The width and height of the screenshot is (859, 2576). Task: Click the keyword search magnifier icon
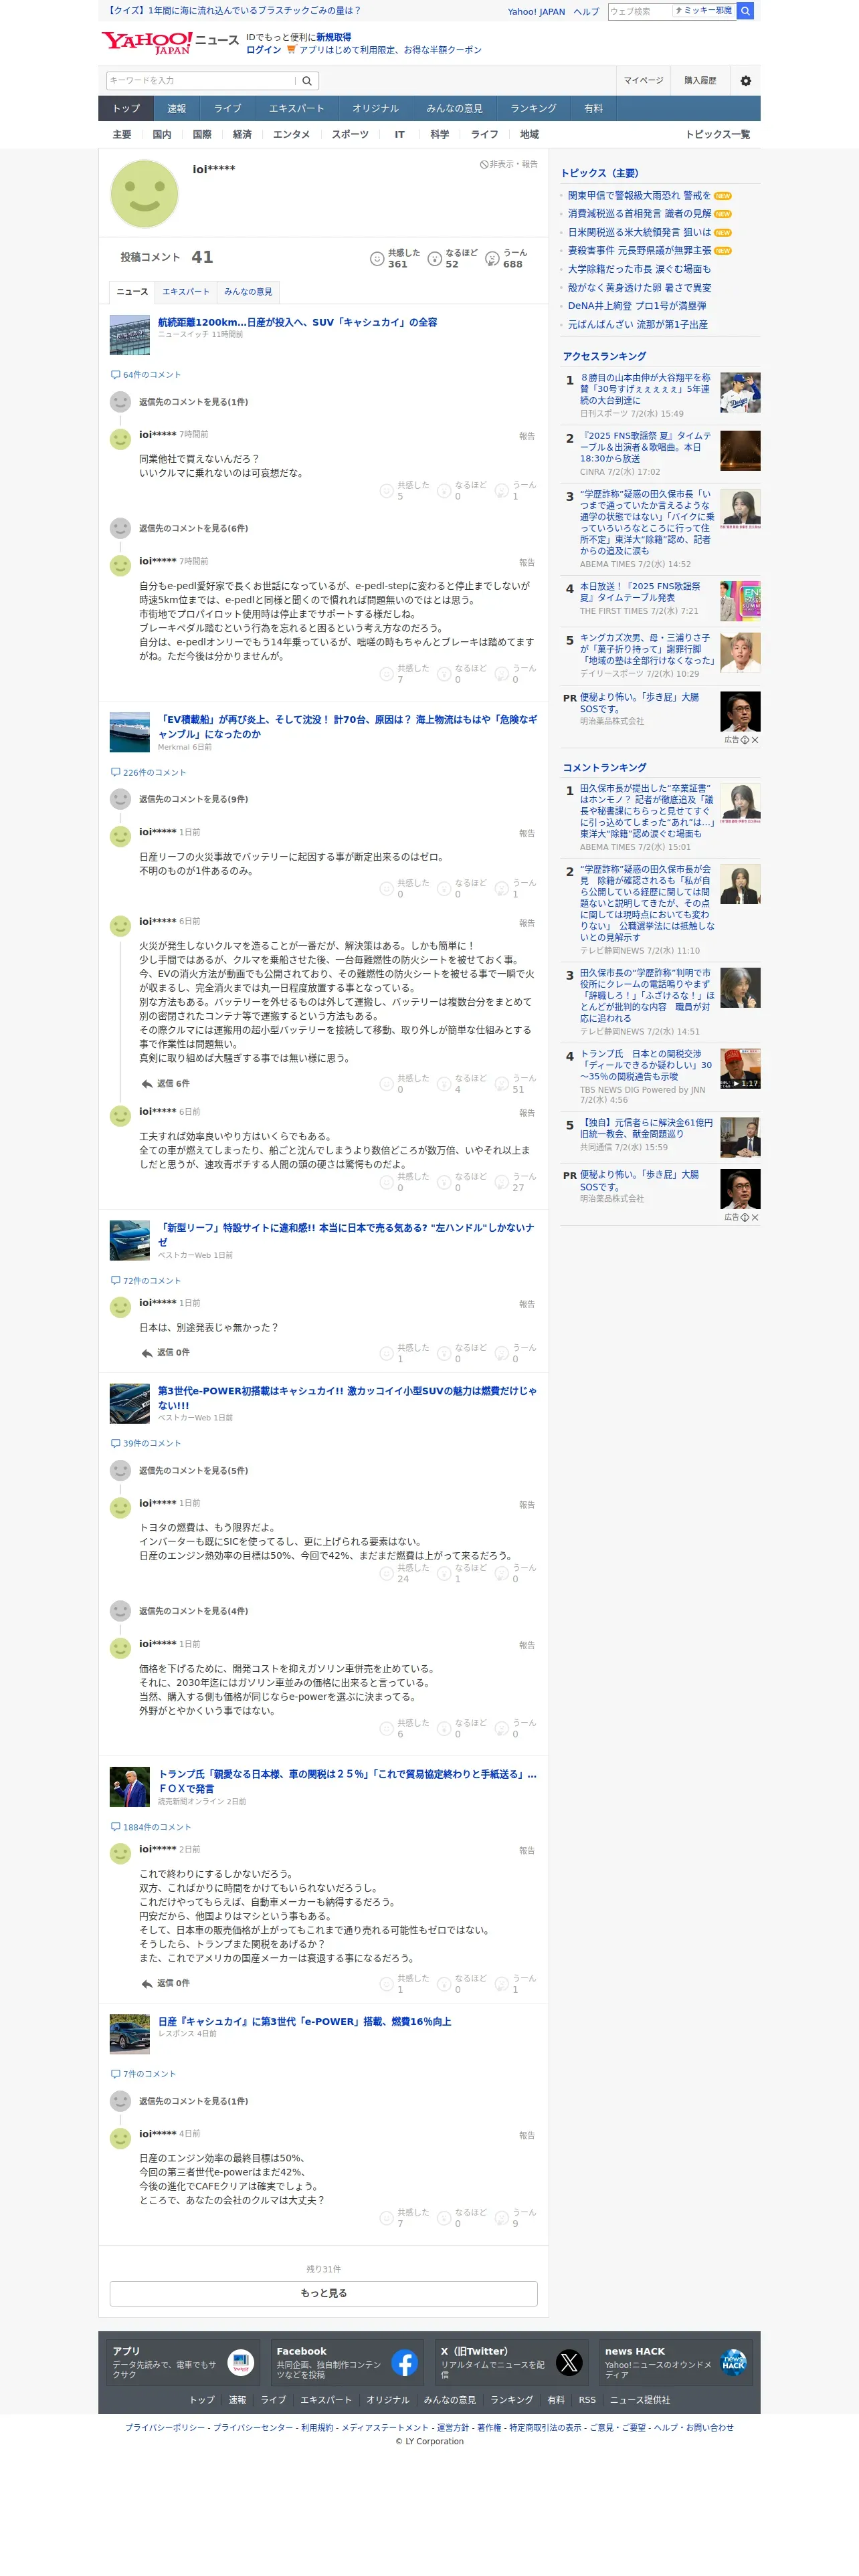point(307,81)
